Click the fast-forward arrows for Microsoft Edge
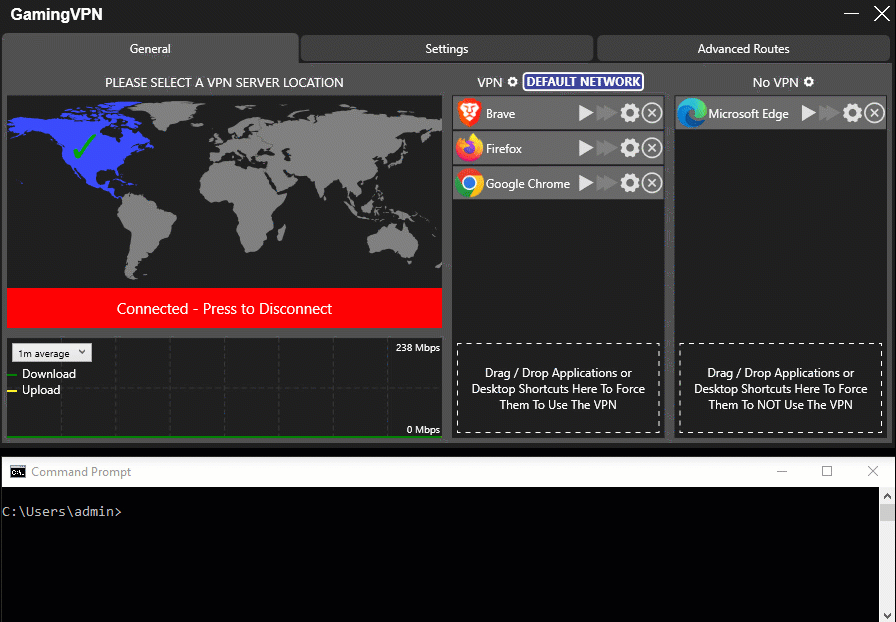896x622 pixels. point(829,114)
